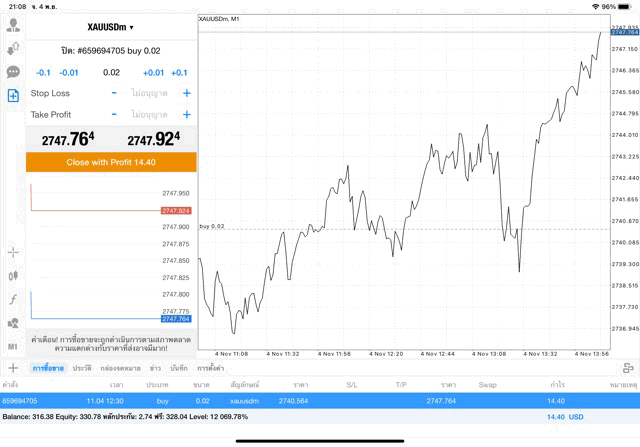
Task: Change the M1 timeframe
Action: pos(13,346)
